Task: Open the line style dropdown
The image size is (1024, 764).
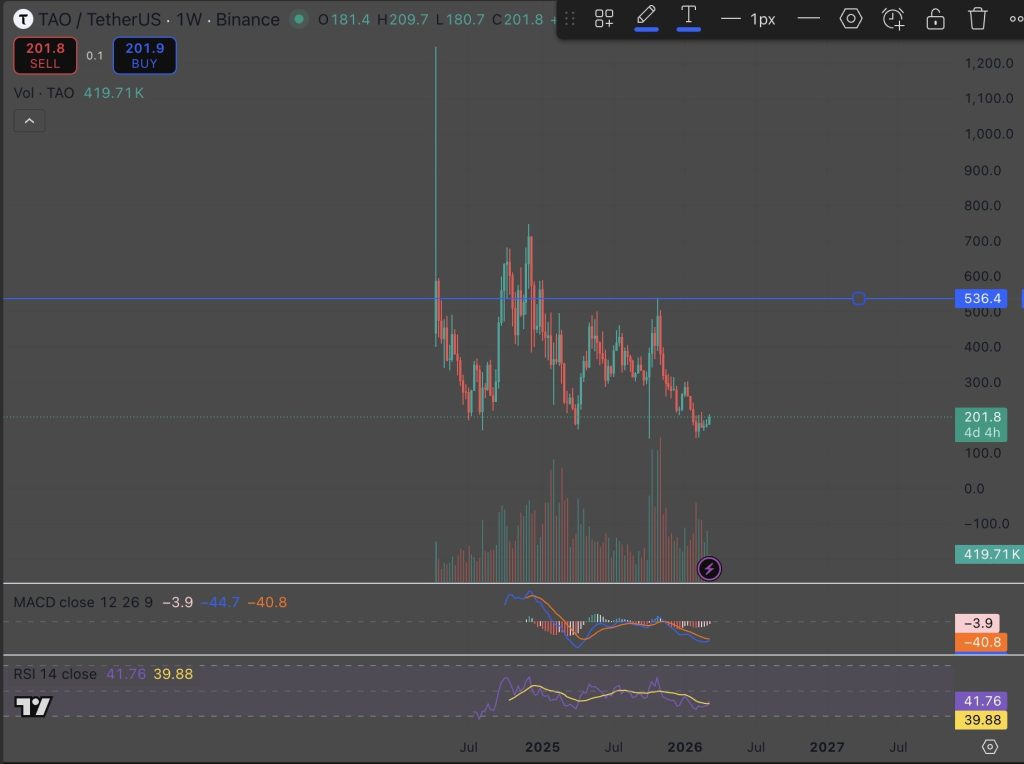Action: click(808, 18)
